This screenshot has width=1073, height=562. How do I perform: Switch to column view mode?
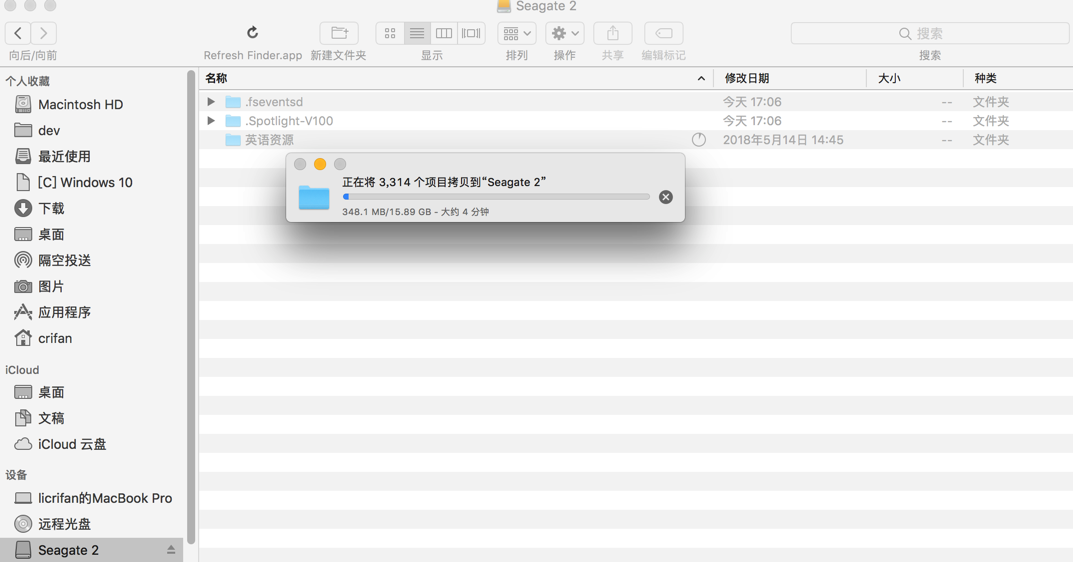pos(444,33)
